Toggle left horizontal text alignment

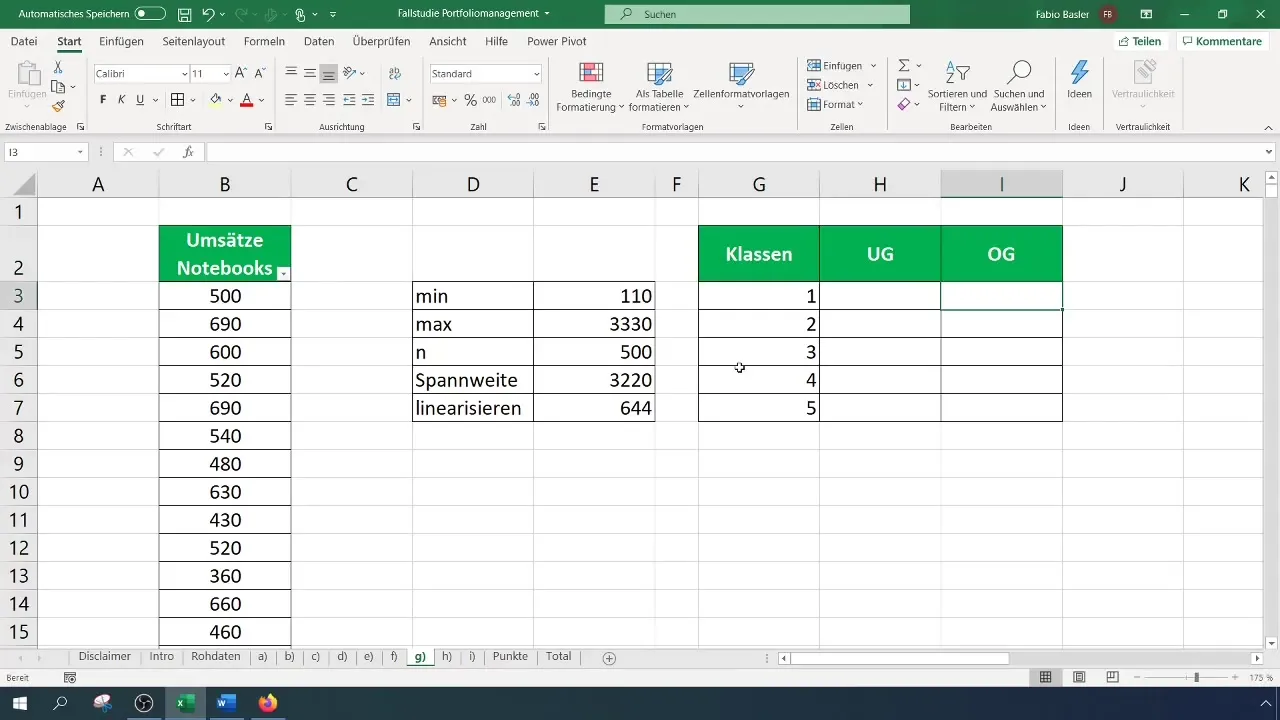pos(291,100)
